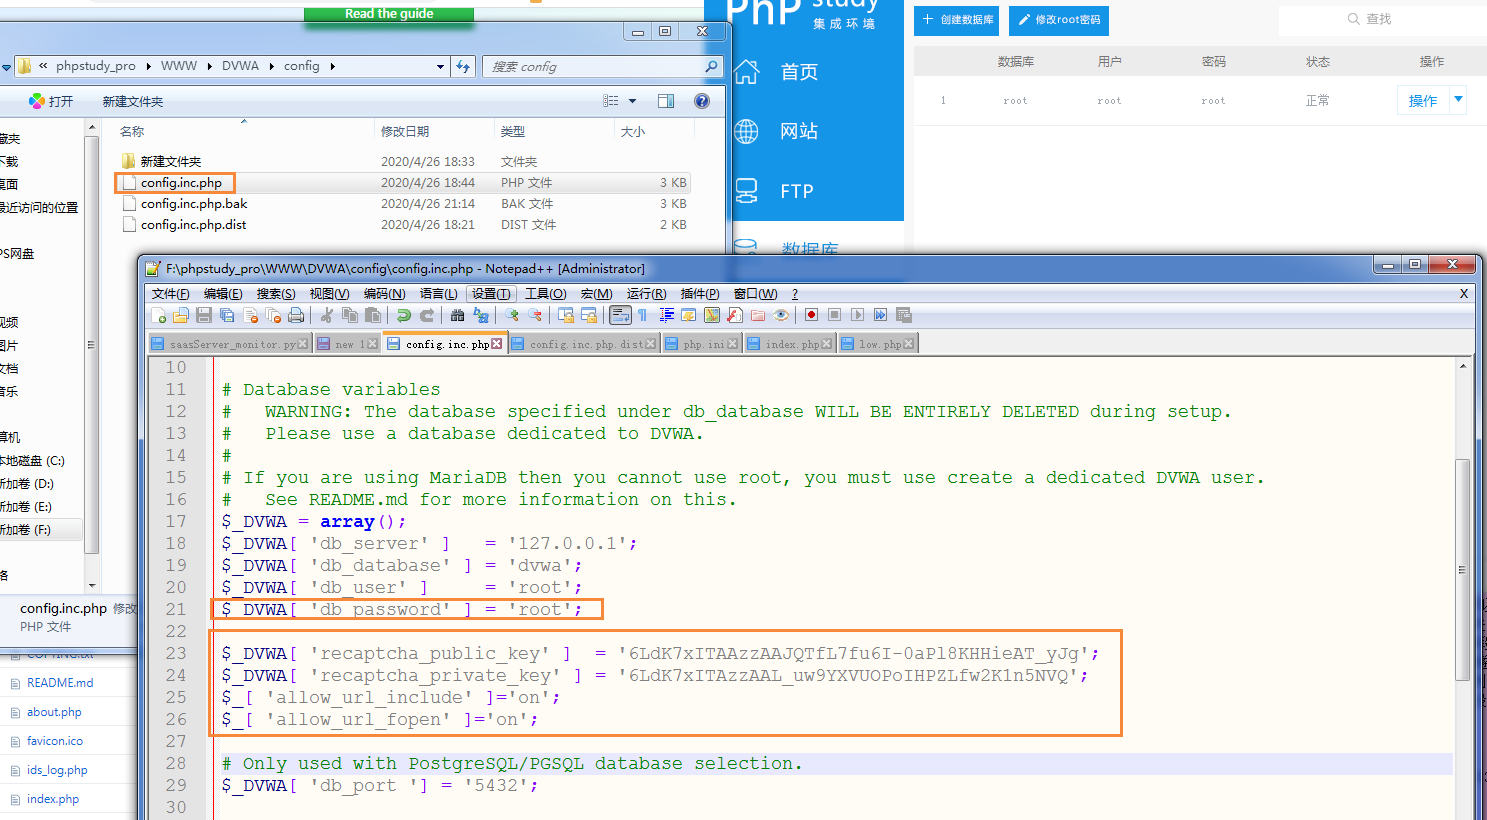Screen dimensions: 1487x820
Task: Toggle folder as workspace panel
Action: 757,315
